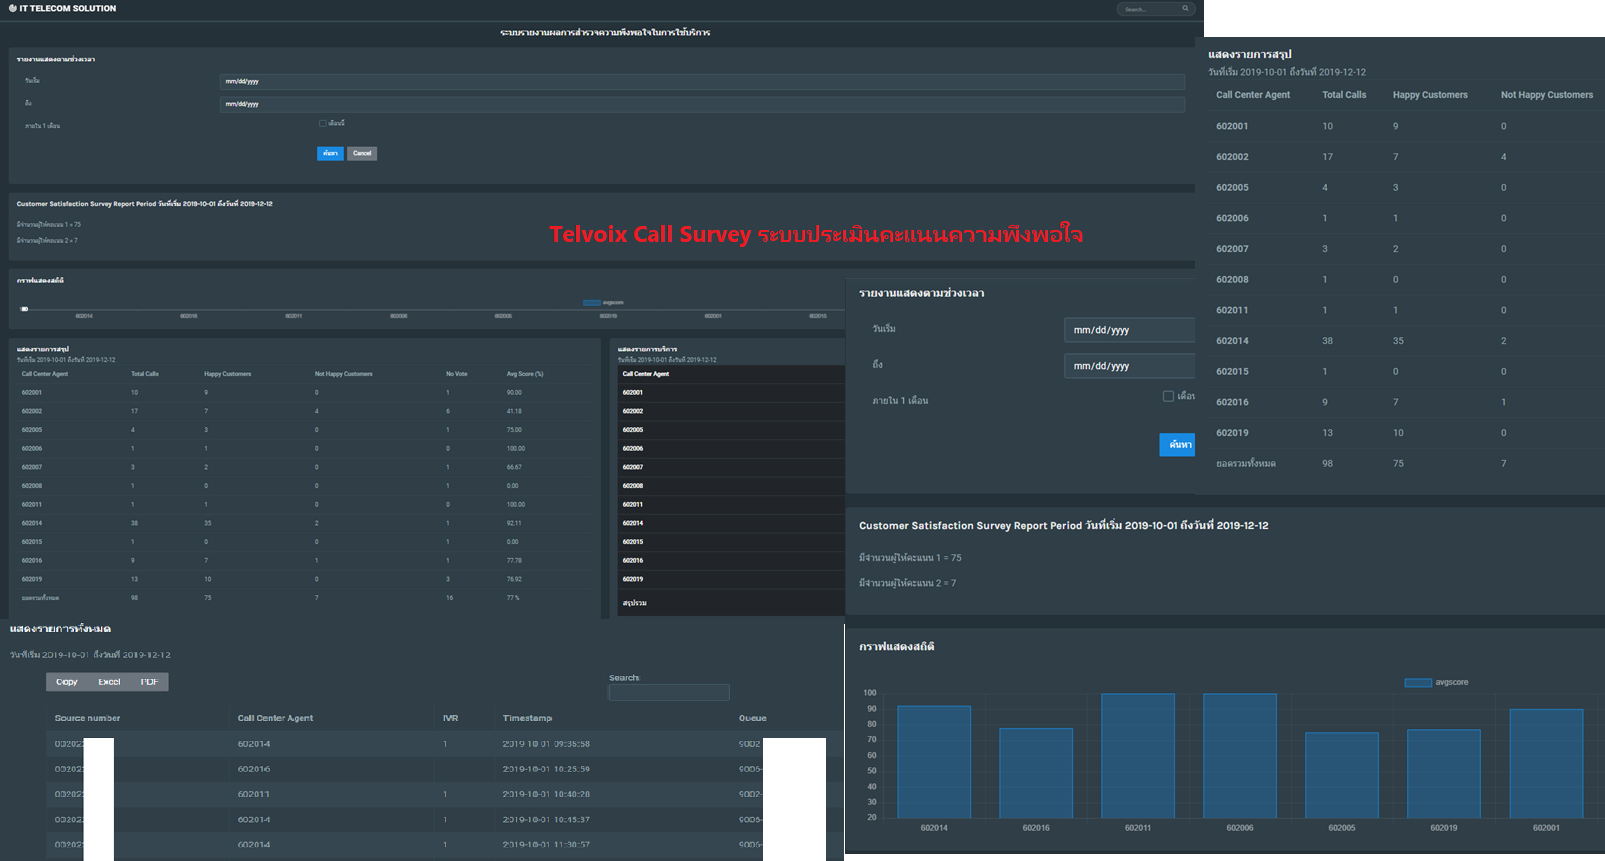The height and width of the screenshot is (861, 1605).
Task: Focus the Search field above the call records table
Action: click(669, 692)
